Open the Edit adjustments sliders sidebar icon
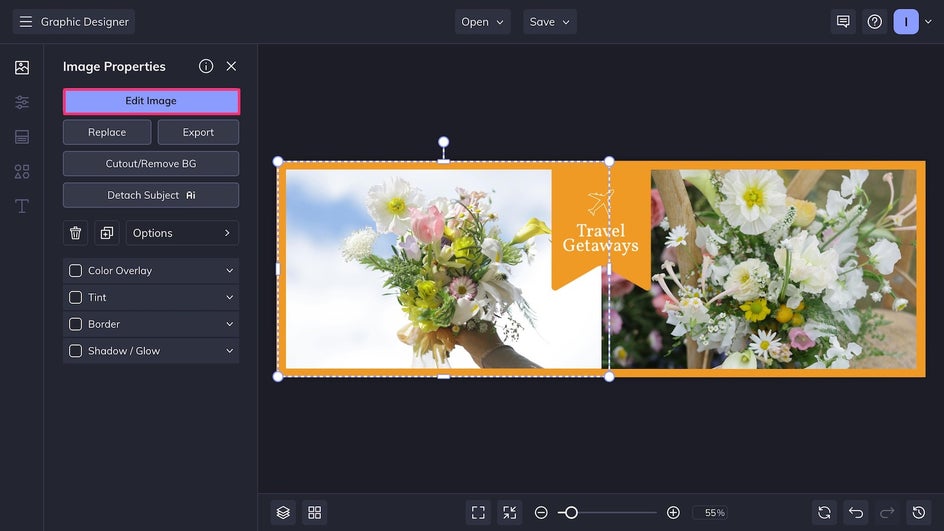 [x=22, y=102]
